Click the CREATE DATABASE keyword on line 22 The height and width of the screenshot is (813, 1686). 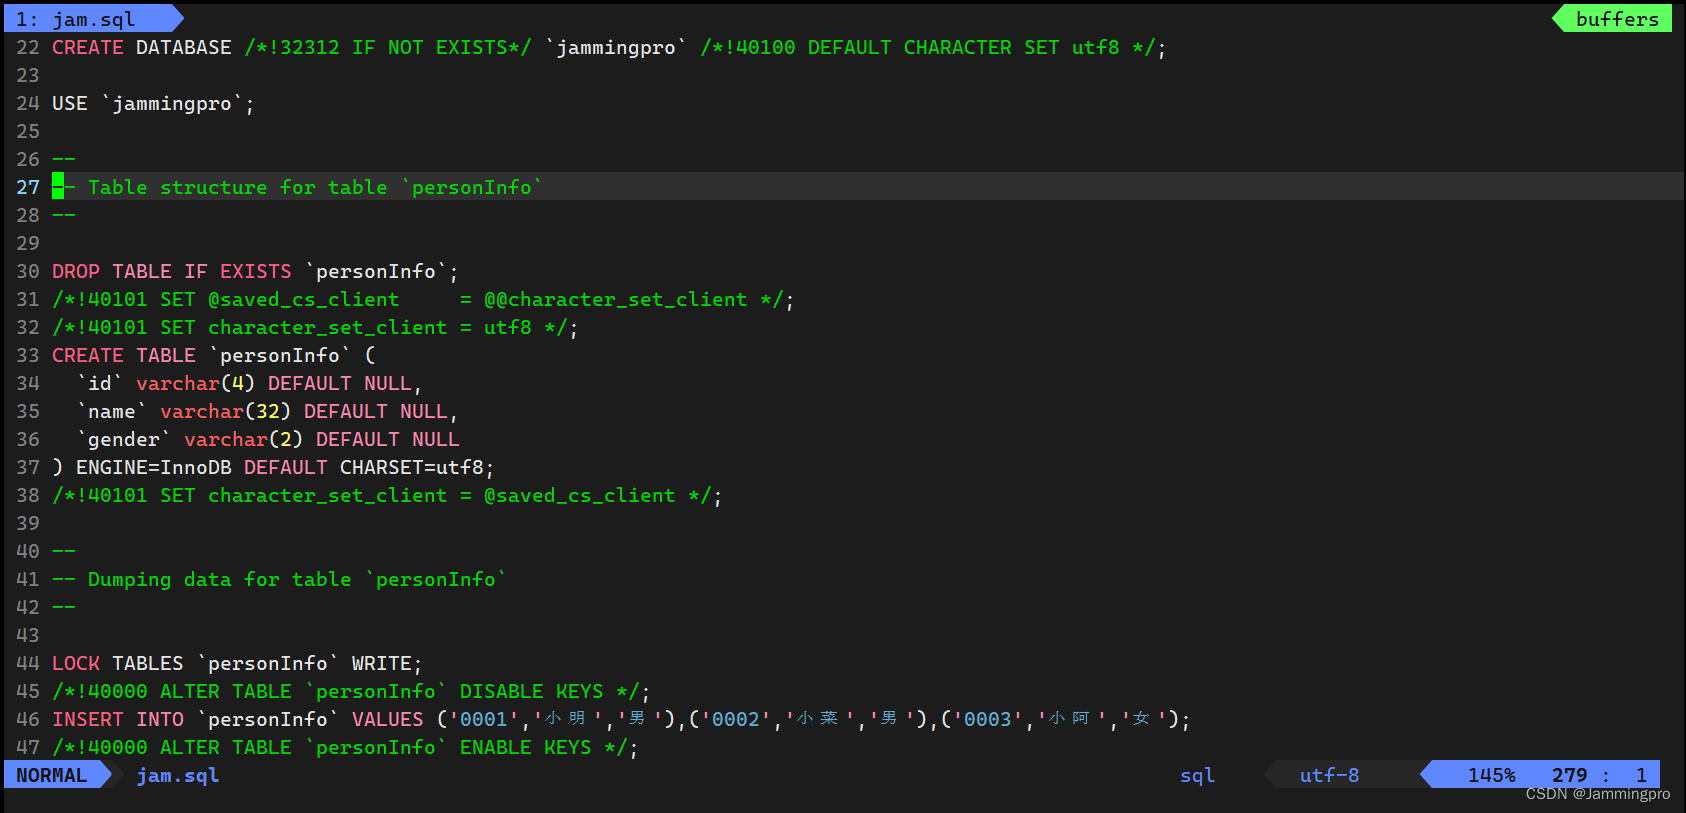(142, 47)
